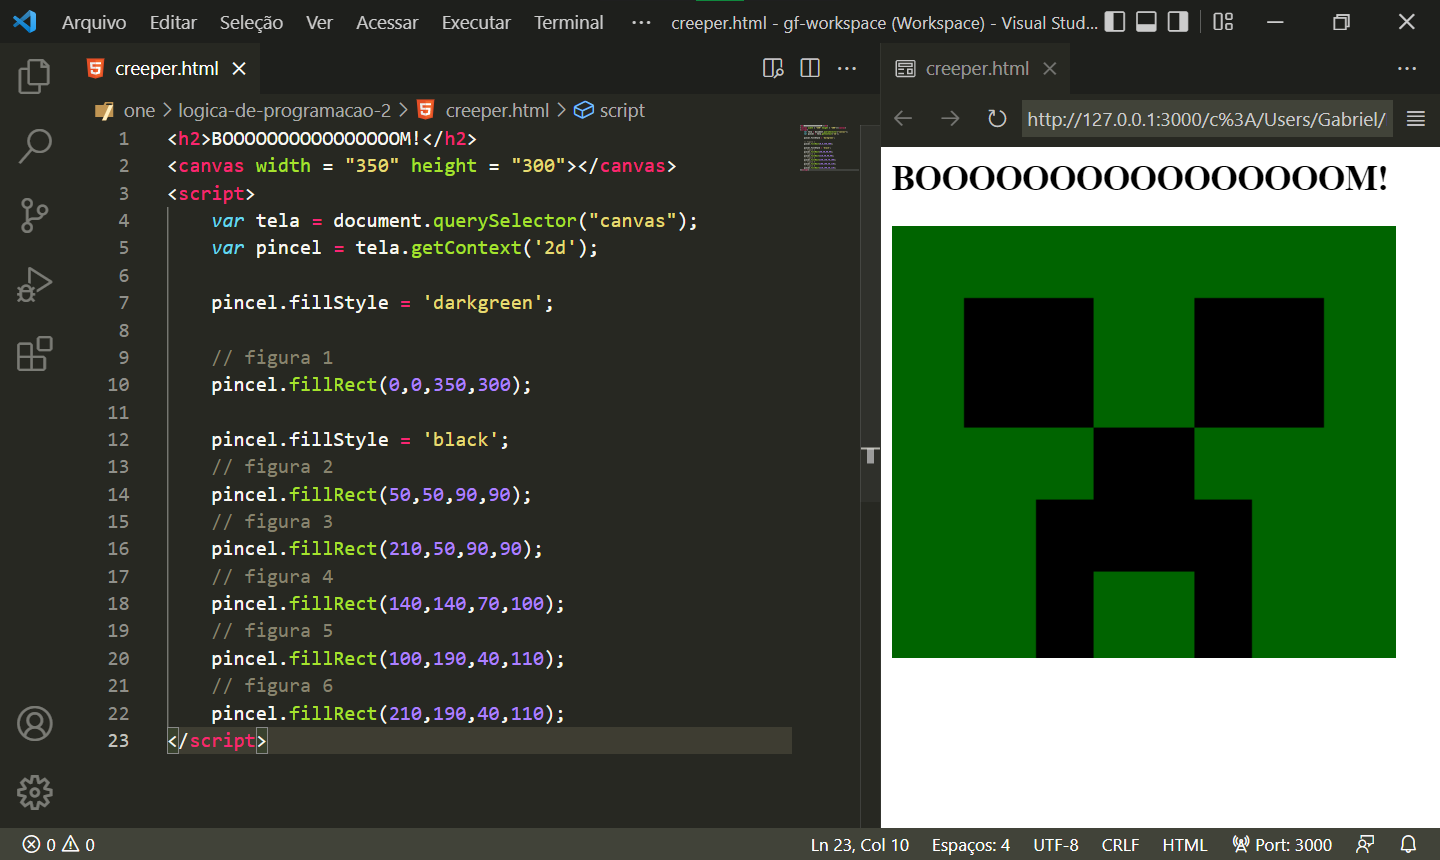Open notifications bell in status bar

[x=1408, y=844]
